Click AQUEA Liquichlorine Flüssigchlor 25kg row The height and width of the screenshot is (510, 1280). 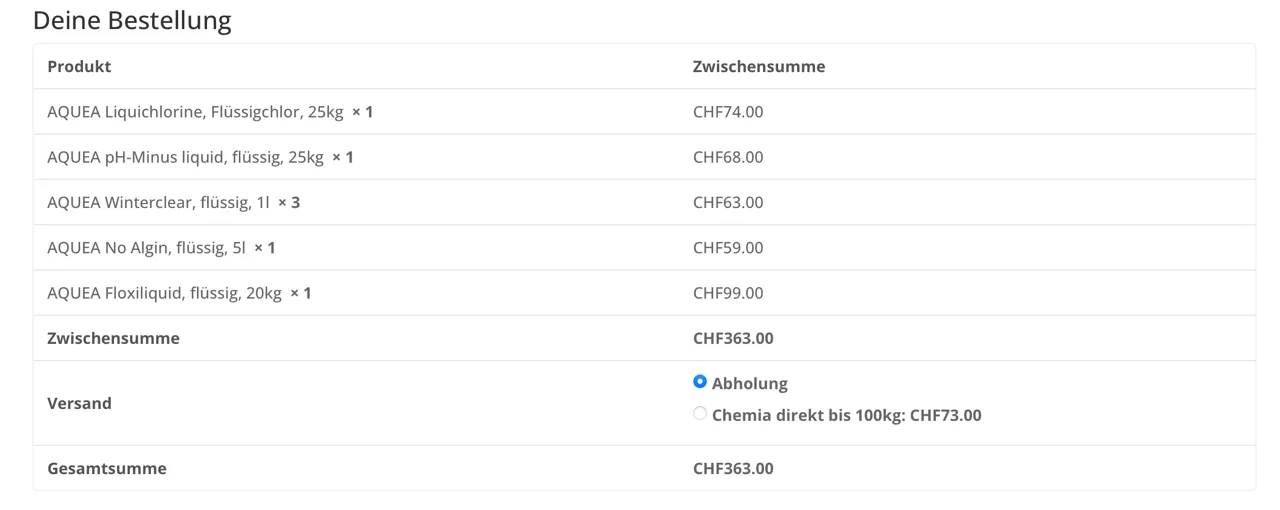pyautogui.click(x=644, y=112)
